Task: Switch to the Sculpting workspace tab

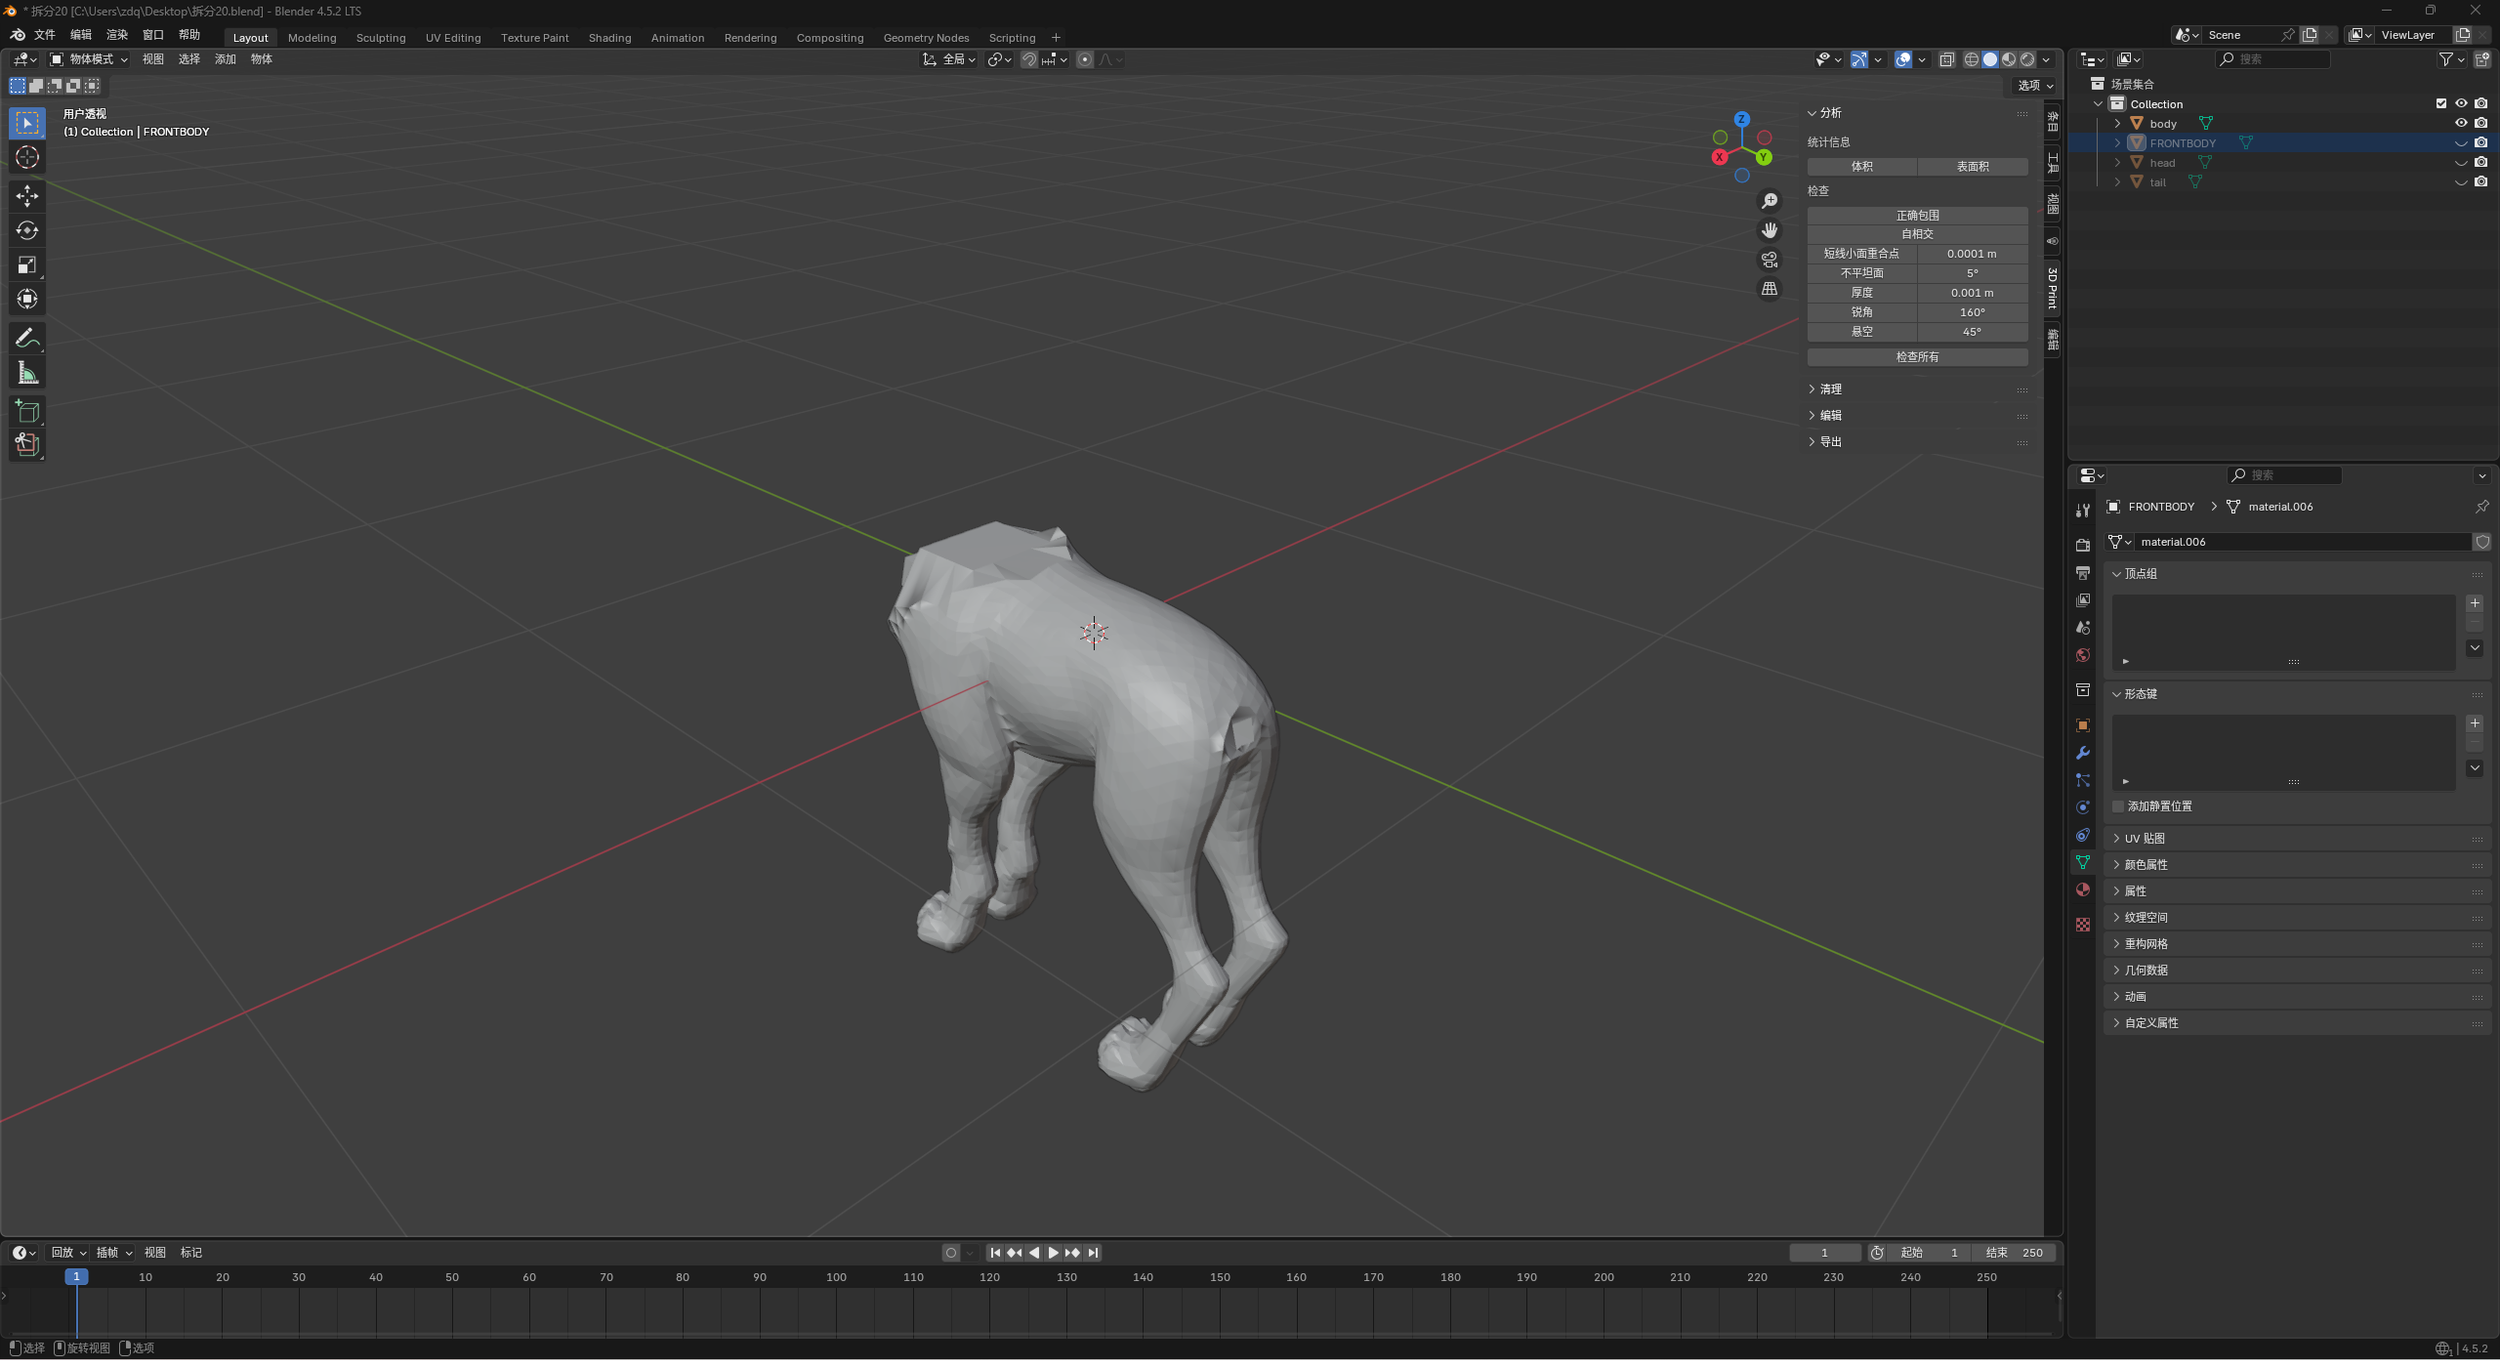Action: click(380, 38)
